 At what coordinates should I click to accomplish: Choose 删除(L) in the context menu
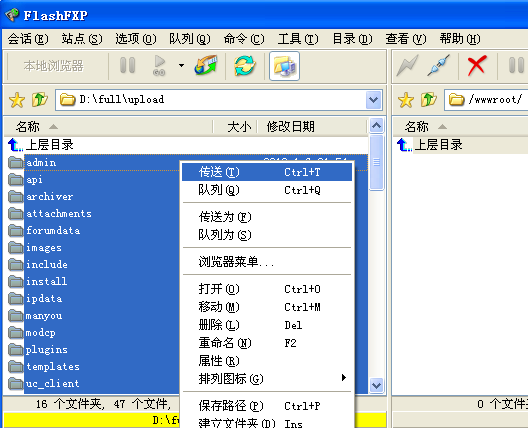point(267,325)
